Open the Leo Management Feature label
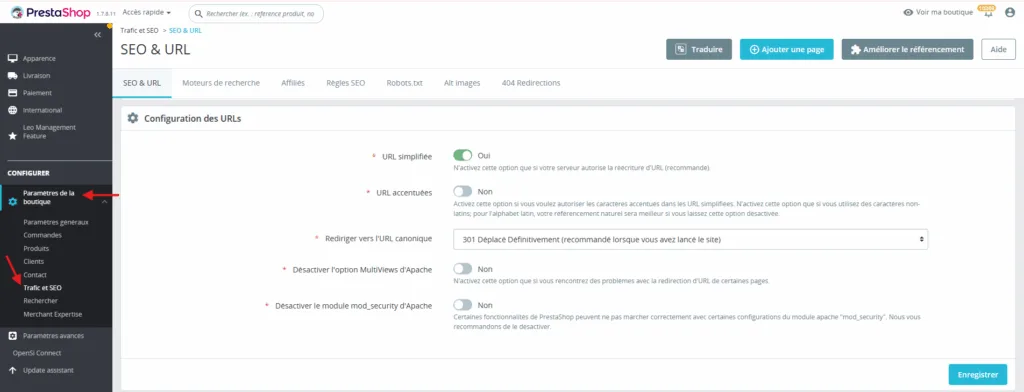 [50, 132]
